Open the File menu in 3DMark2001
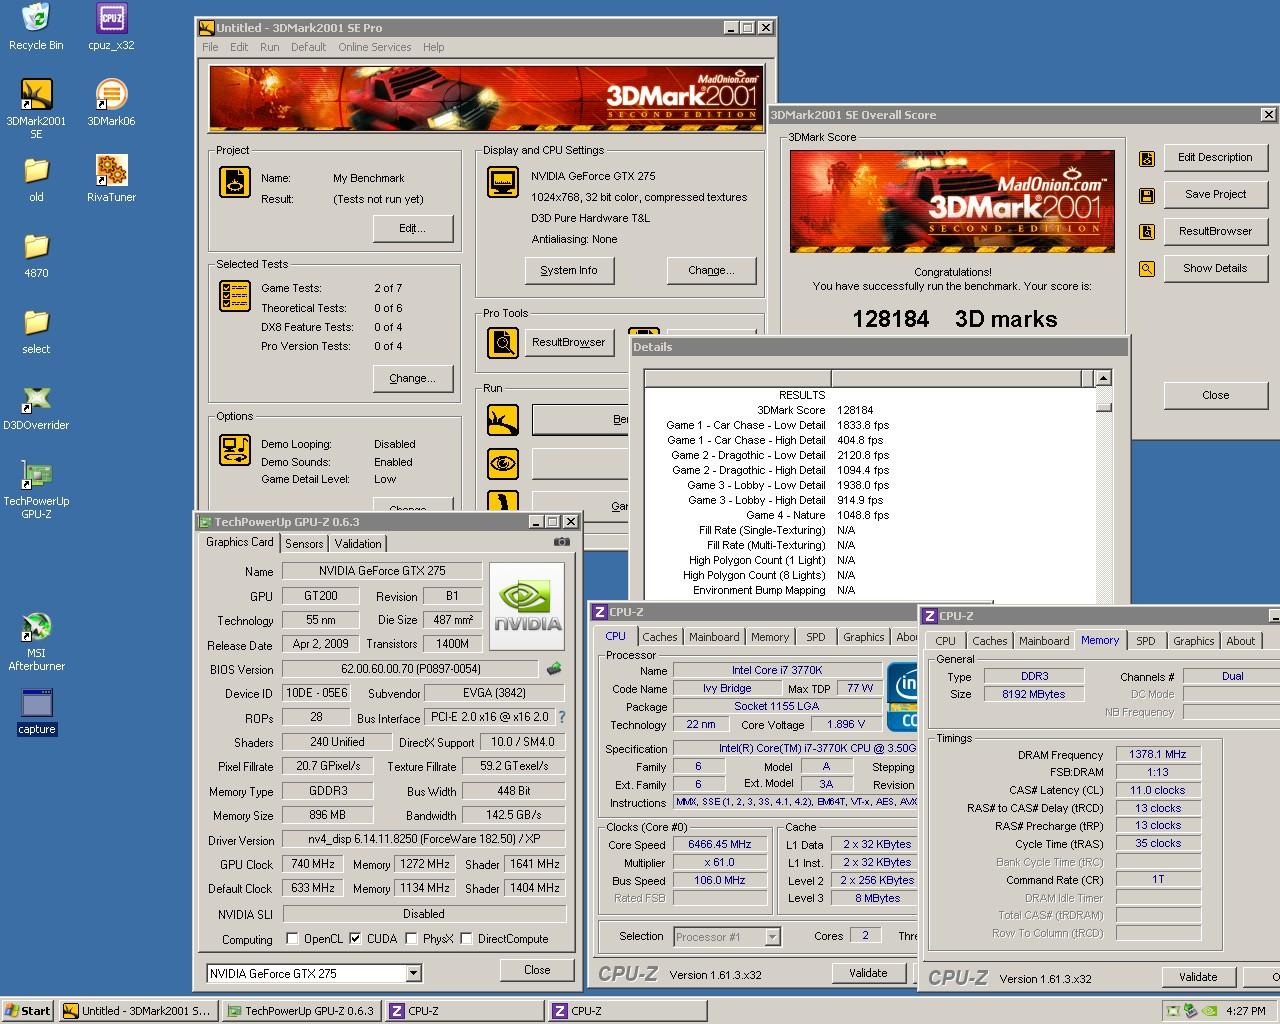Image resolution: width=1280 pixels, height=1024 pixels. pos(210,47)
